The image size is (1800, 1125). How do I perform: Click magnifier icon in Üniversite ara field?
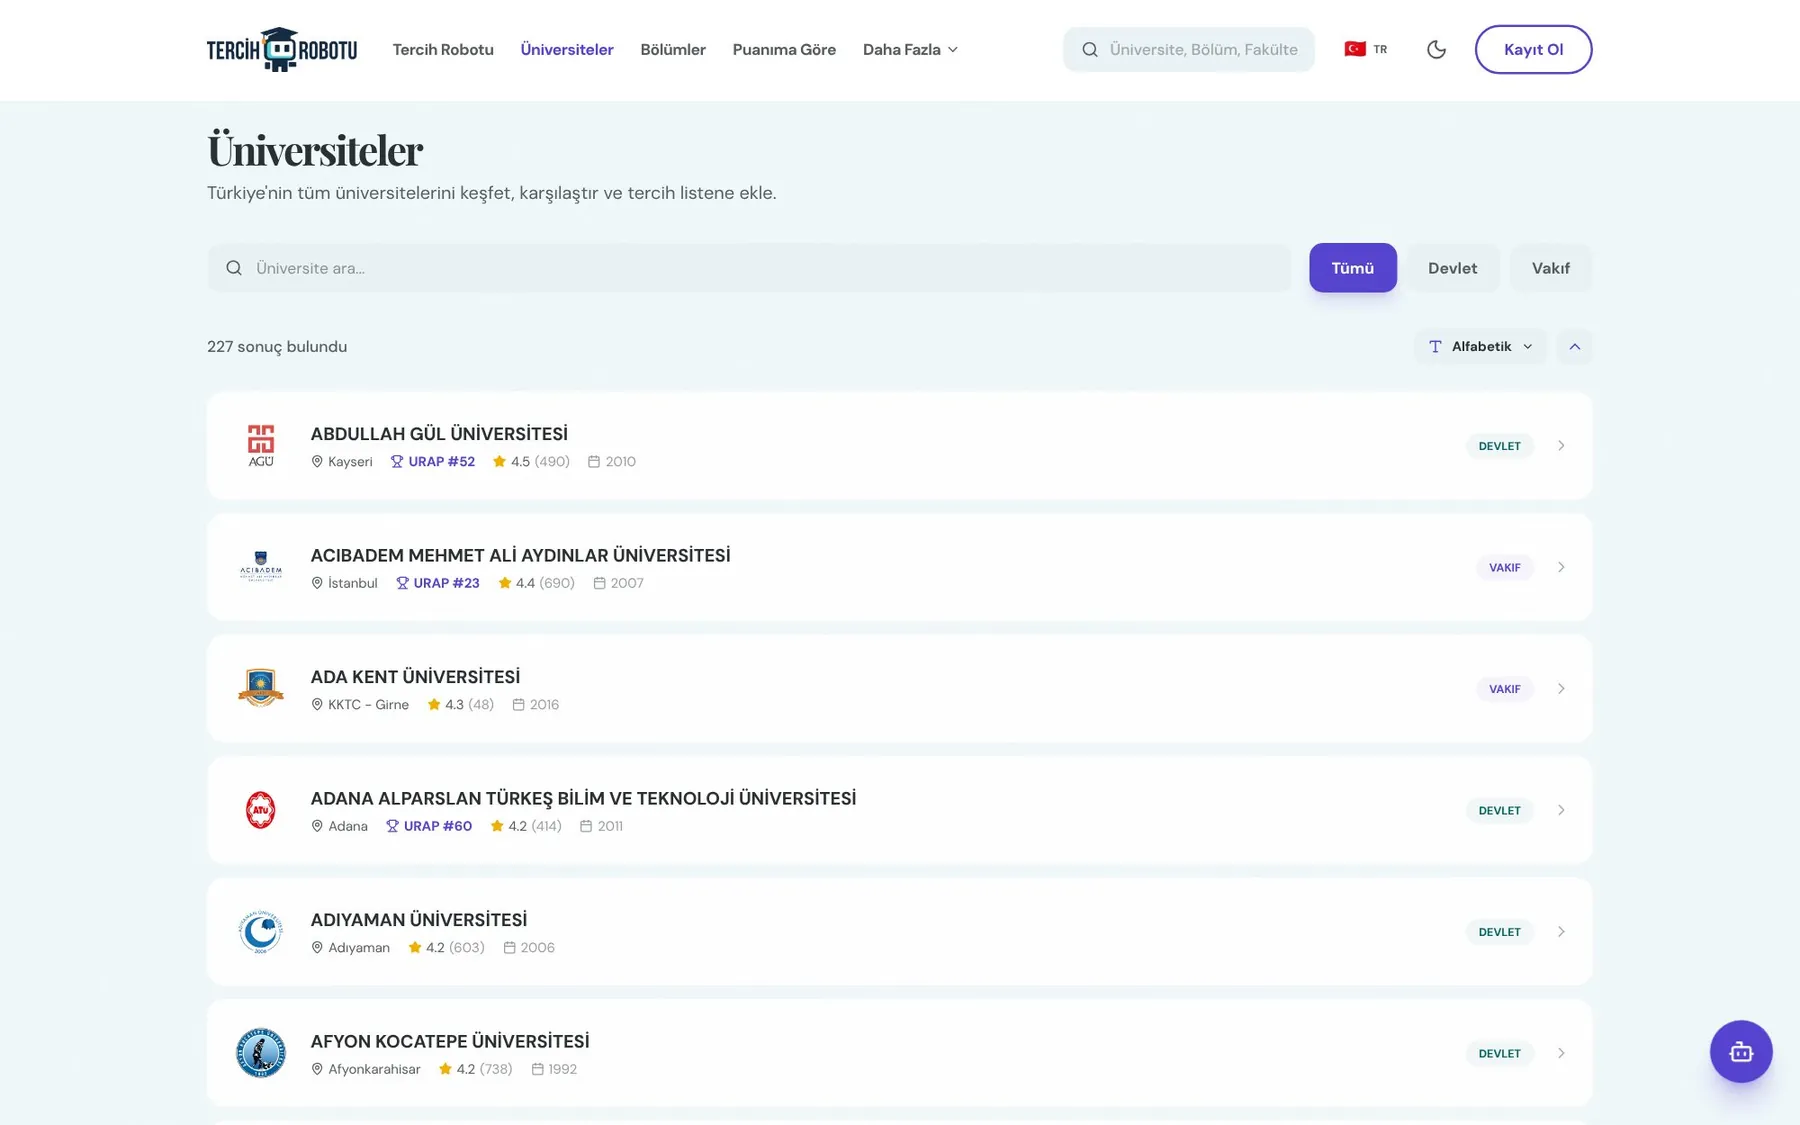click(234, 268)
